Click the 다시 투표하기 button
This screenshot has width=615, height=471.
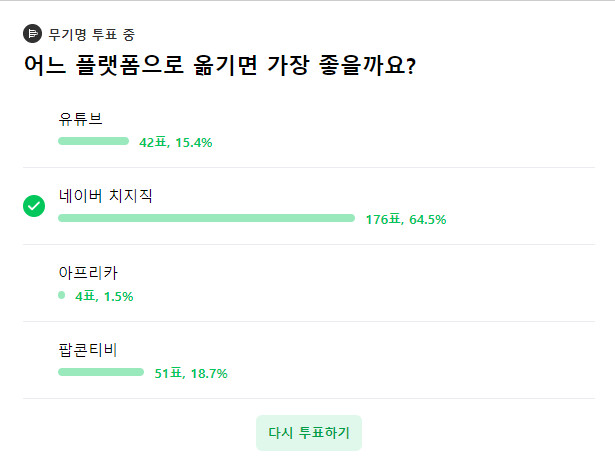click(x=309, y=433)
